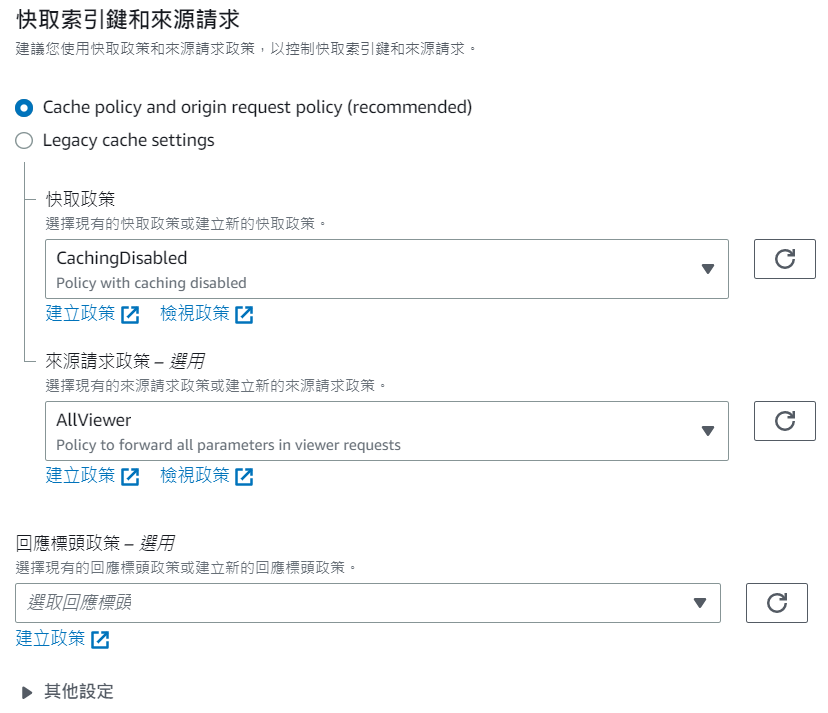Image resolution: width=828 pixels, height=713 pixels.
Task: Open 建立政策 link under cache policy
Action: coord(81,313)
